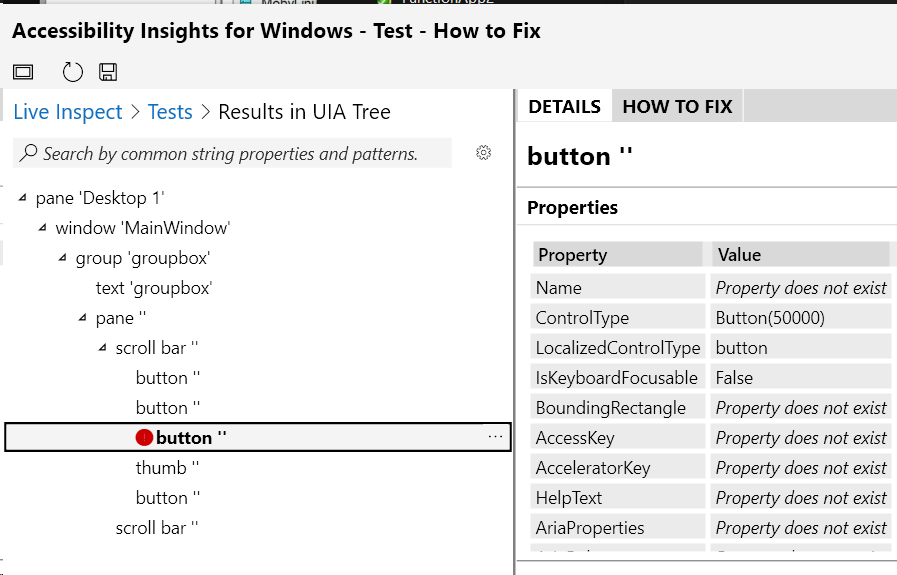Click the red error icon on selected button
897x575 pixels.
tap(144, 438)
